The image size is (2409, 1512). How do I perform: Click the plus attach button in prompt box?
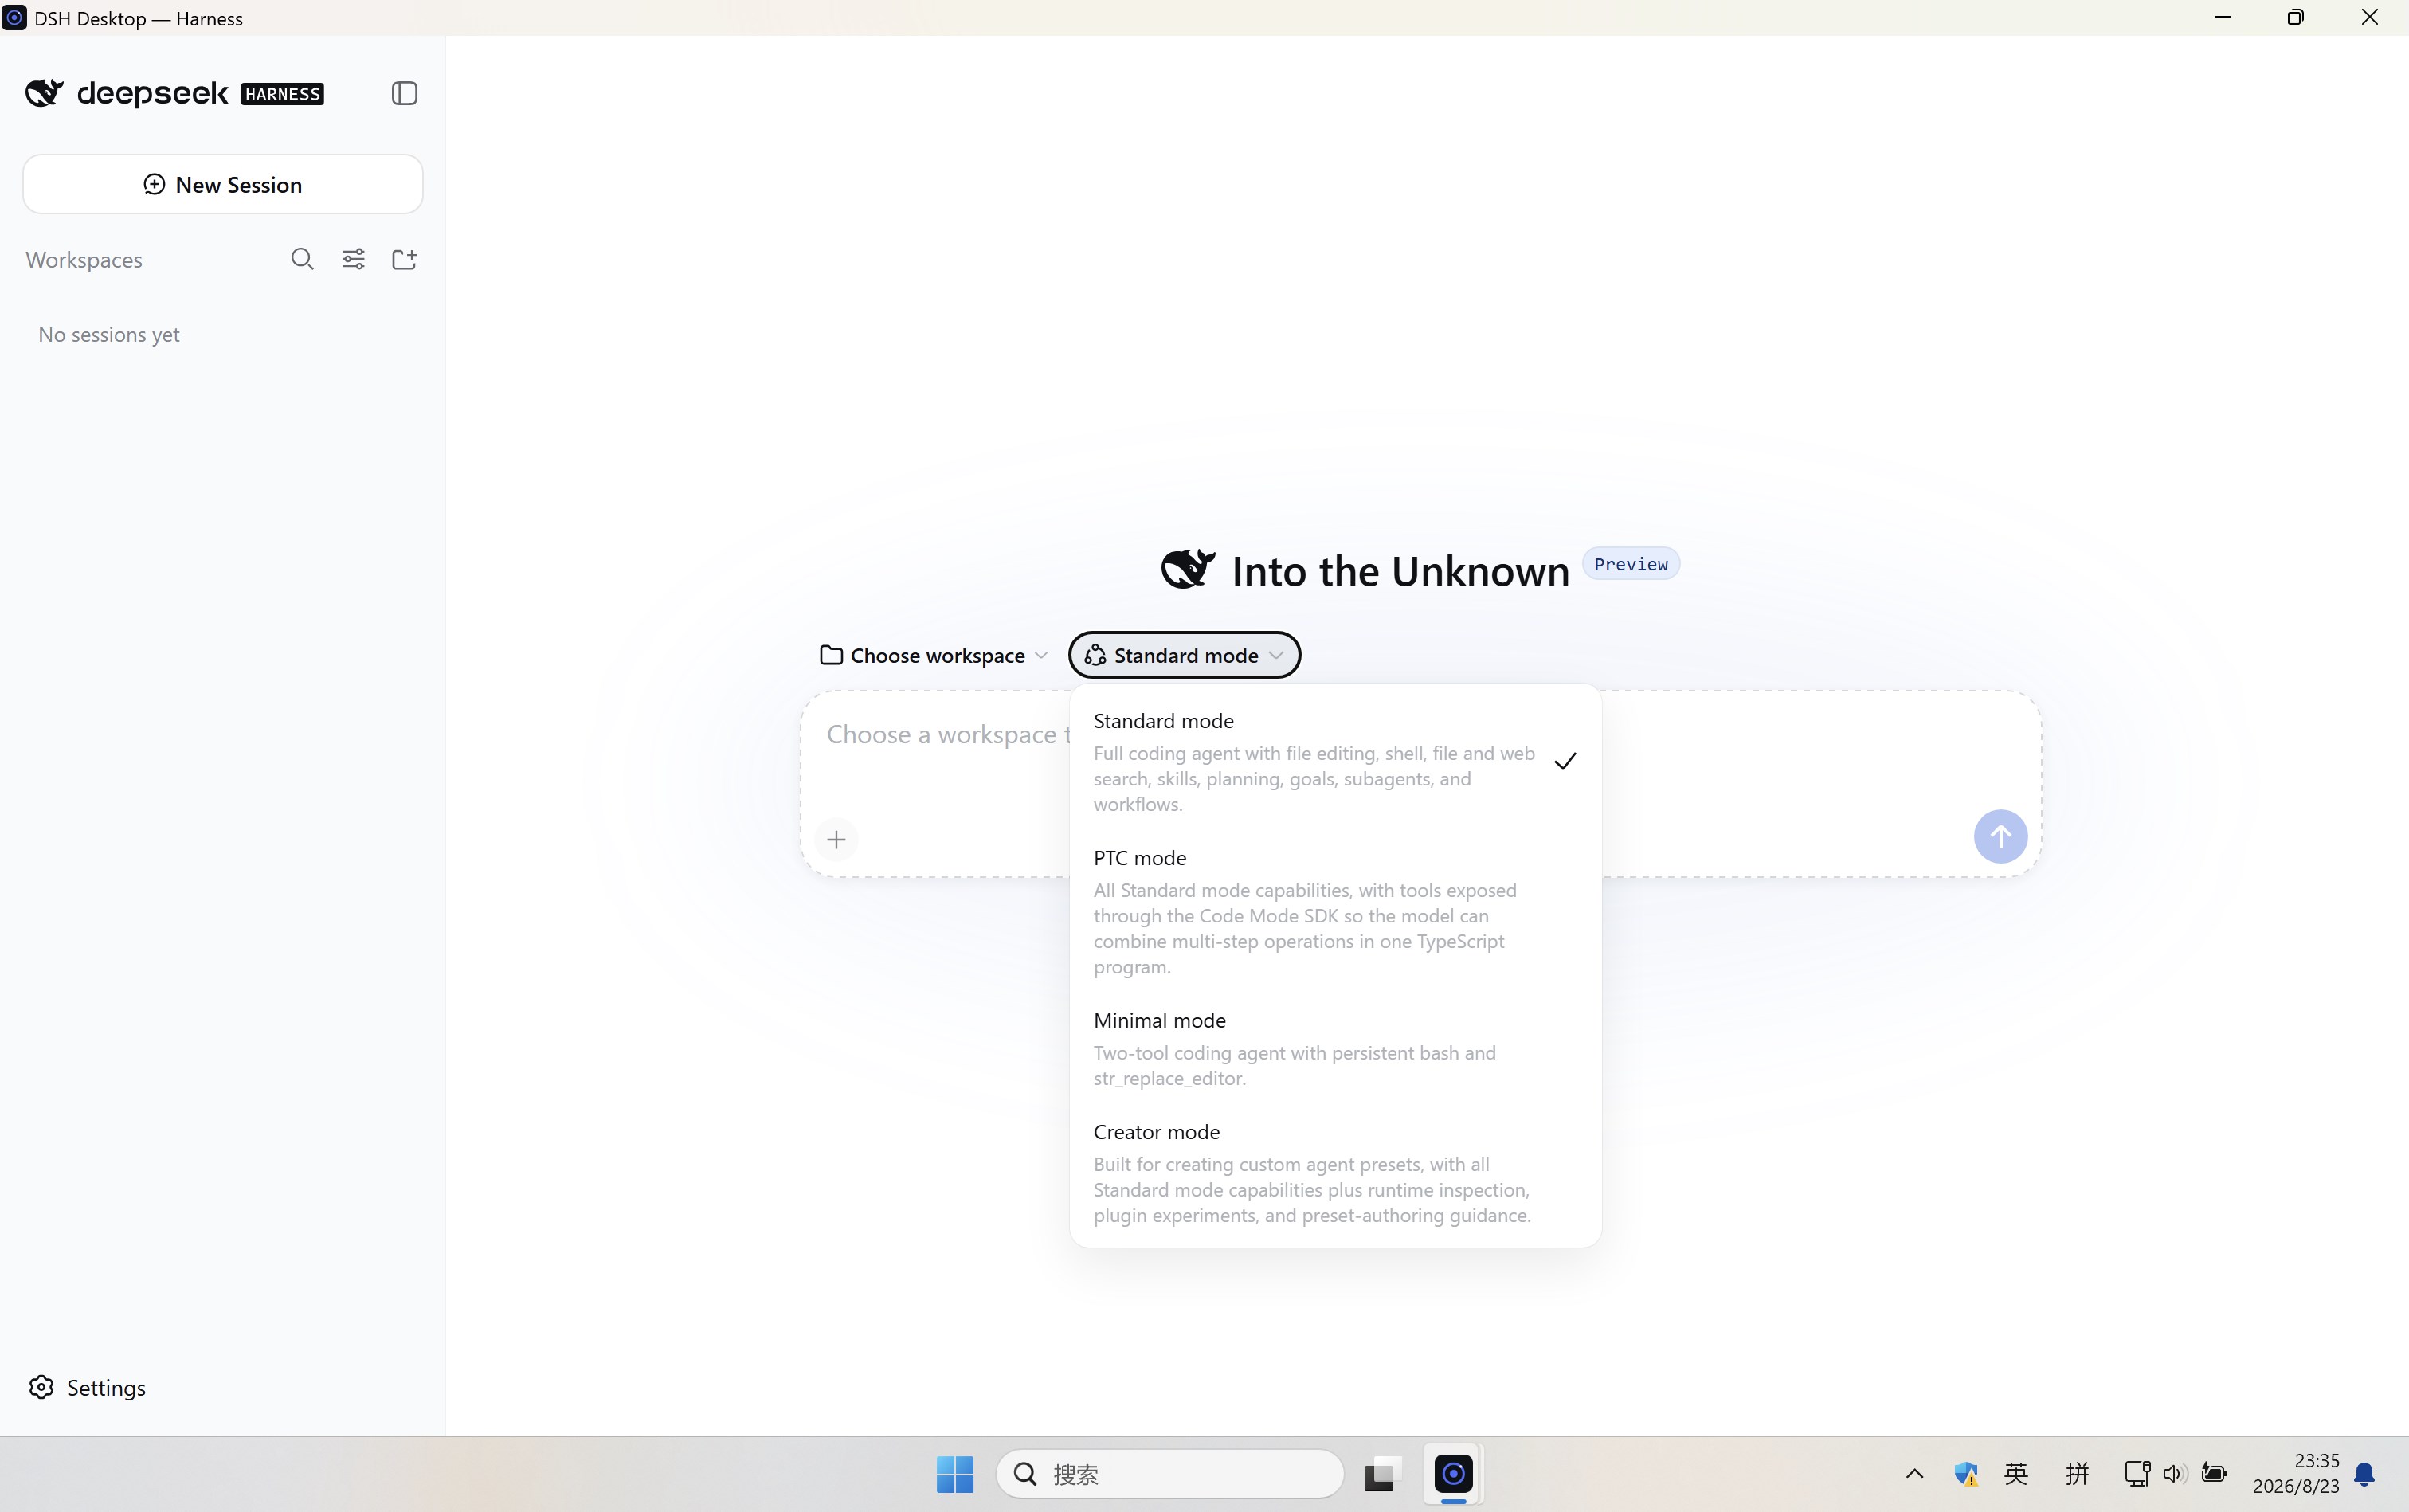(x=836, y=839)
